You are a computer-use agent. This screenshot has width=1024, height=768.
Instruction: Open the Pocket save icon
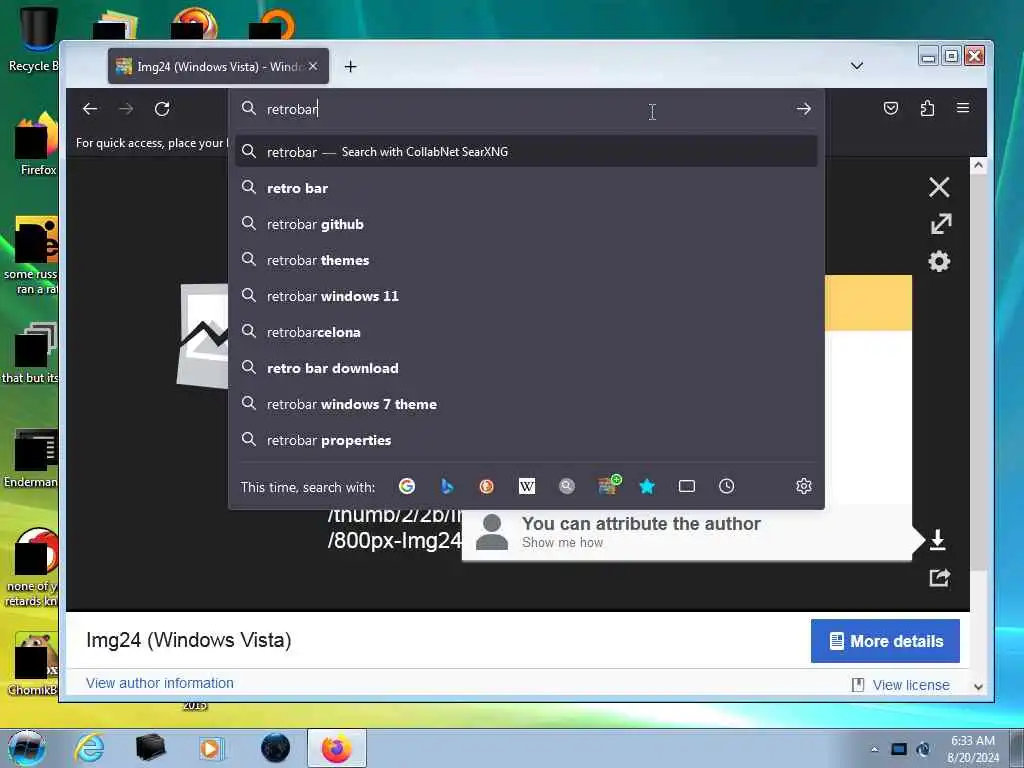(x=891, y=108)
